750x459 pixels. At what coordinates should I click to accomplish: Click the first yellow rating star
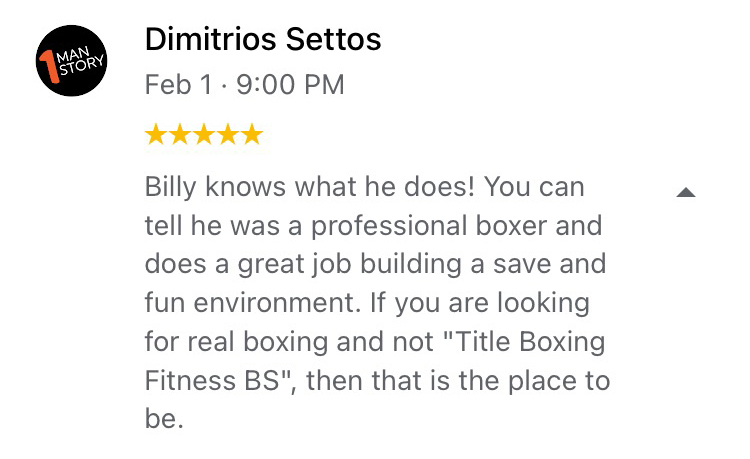click(x=156, y=135)
